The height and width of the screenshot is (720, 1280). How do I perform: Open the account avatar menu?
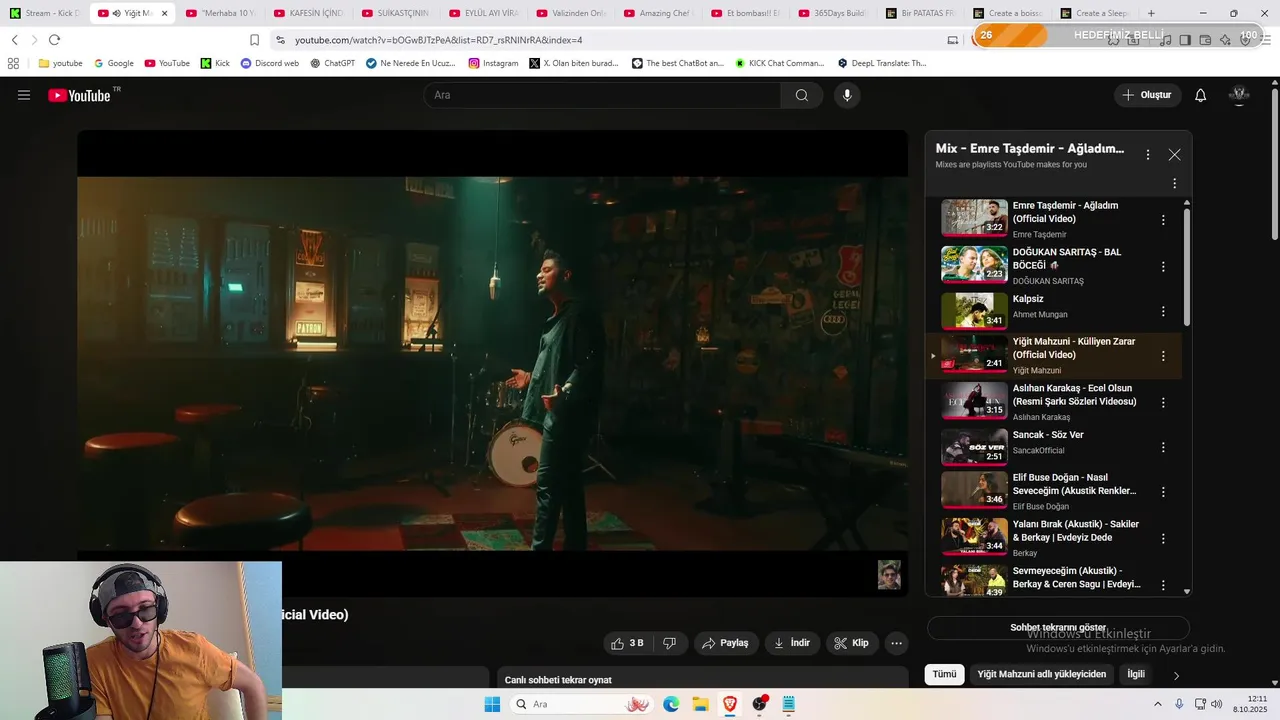pos(1239,95)
